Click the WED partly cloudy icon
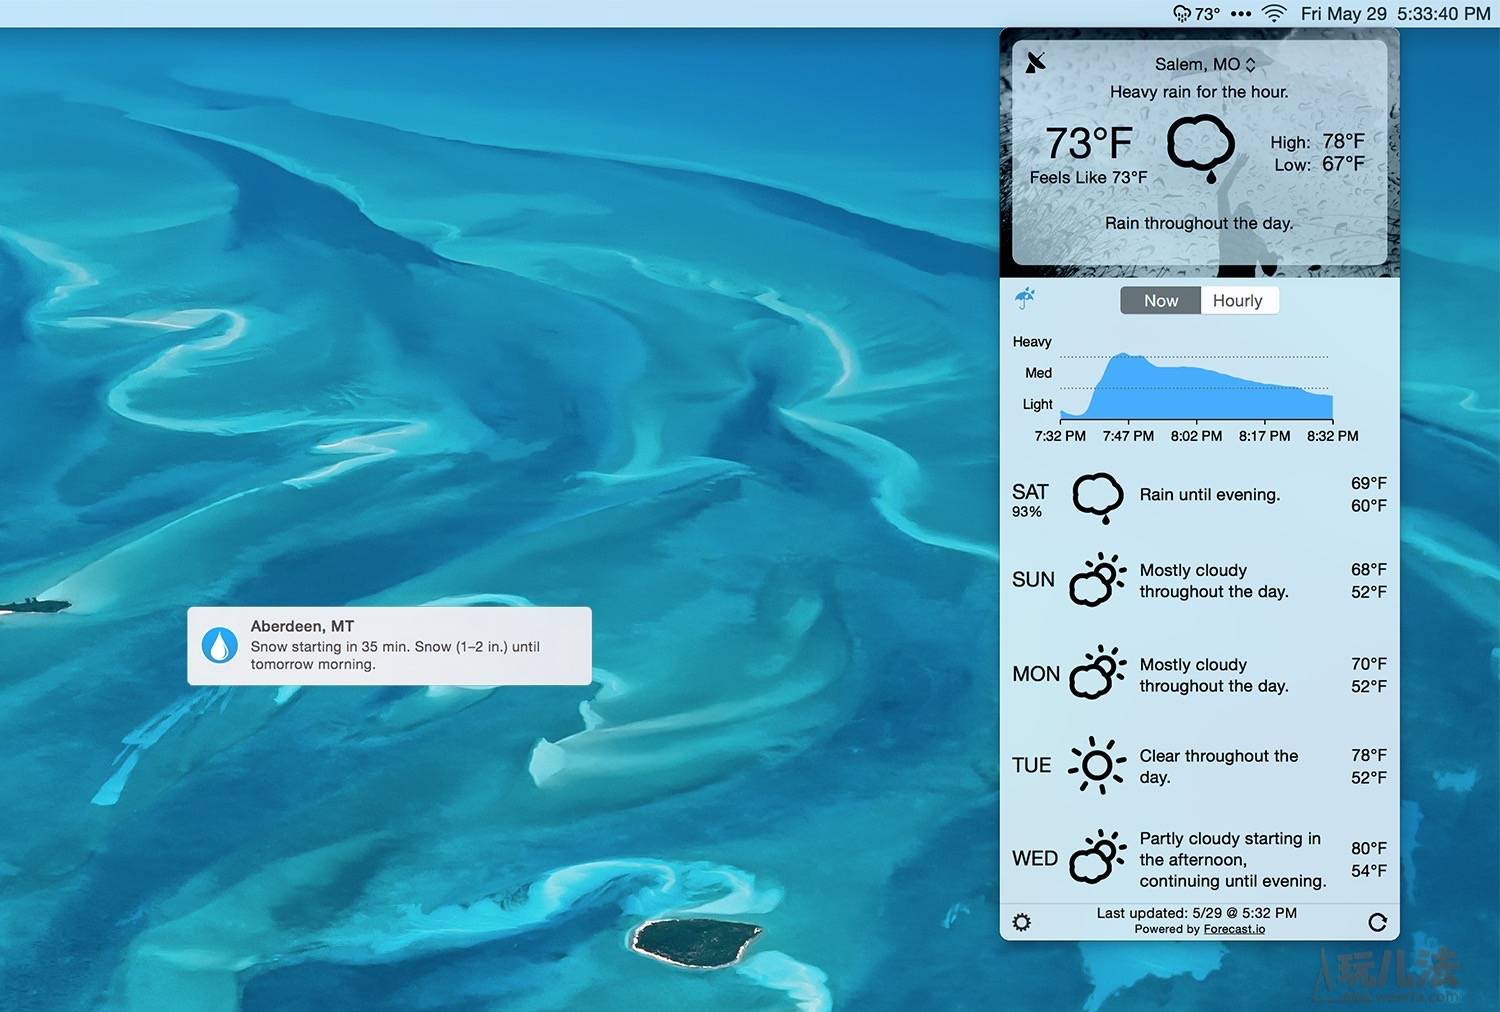Screen dimensions: 1500x1012 click(x=1098, y=857)
